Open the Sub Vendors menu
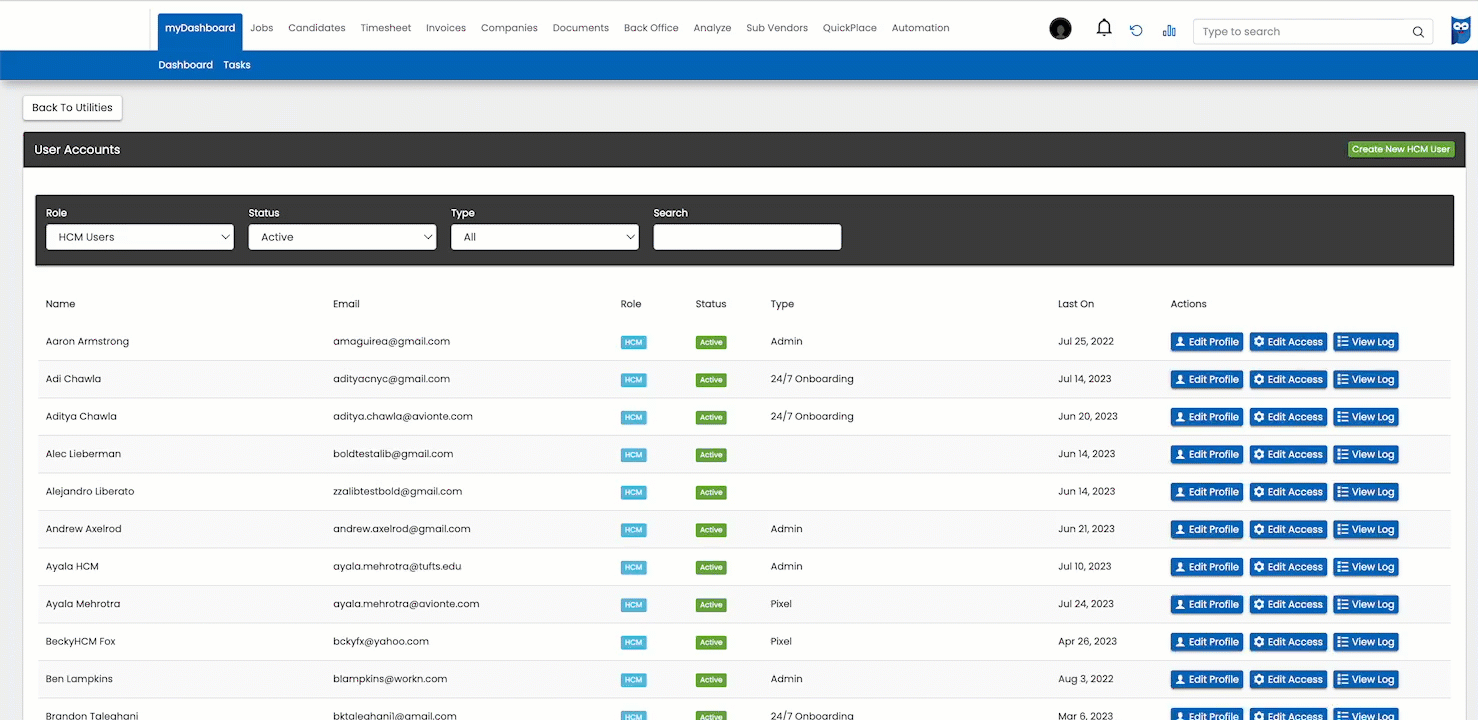The height and width of the screenshot is (720, 1478). point(777,28)
